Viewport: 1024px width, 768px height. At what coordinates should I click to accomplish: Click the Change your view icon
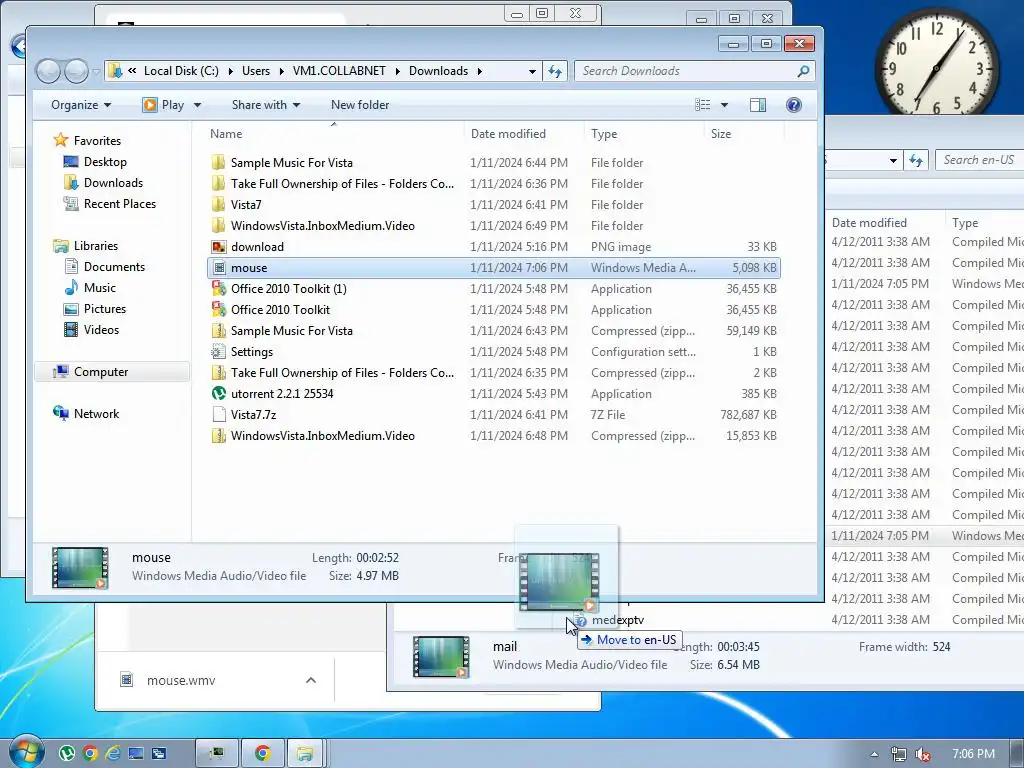click(x=703, y=105)
